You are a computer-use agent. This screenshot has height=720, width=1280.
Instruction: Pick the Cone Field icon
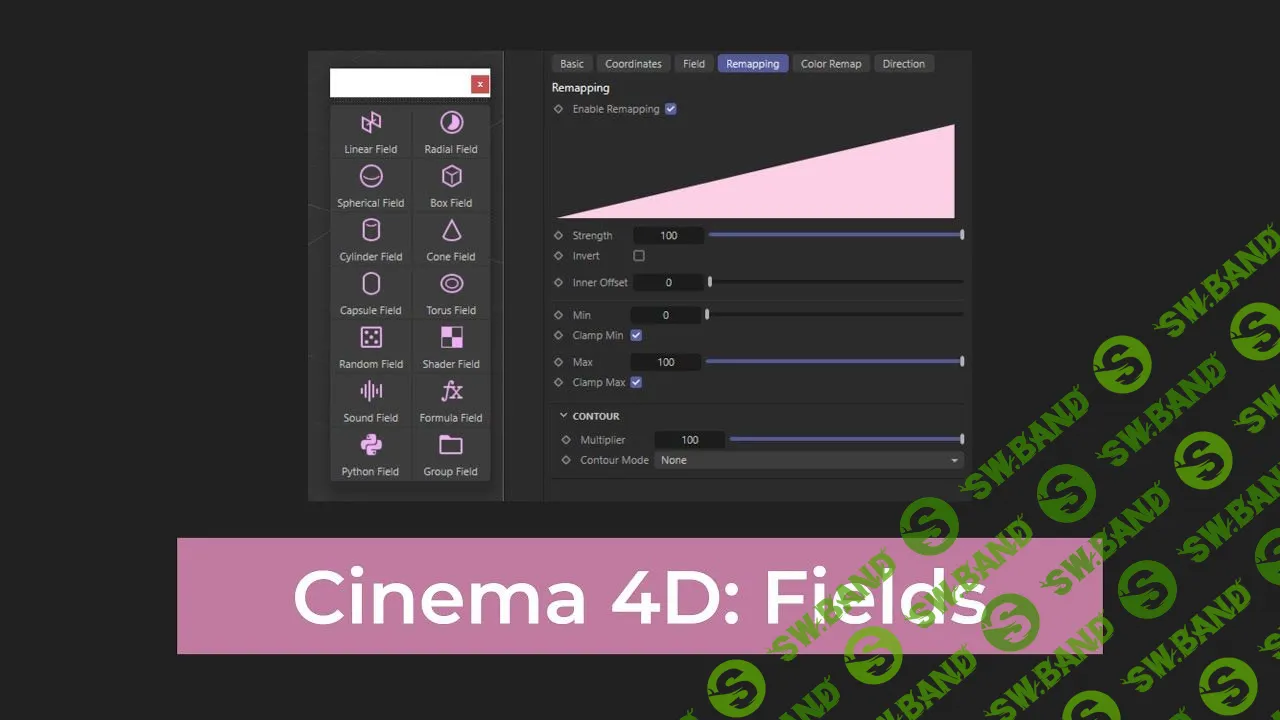tap(452, 230)
